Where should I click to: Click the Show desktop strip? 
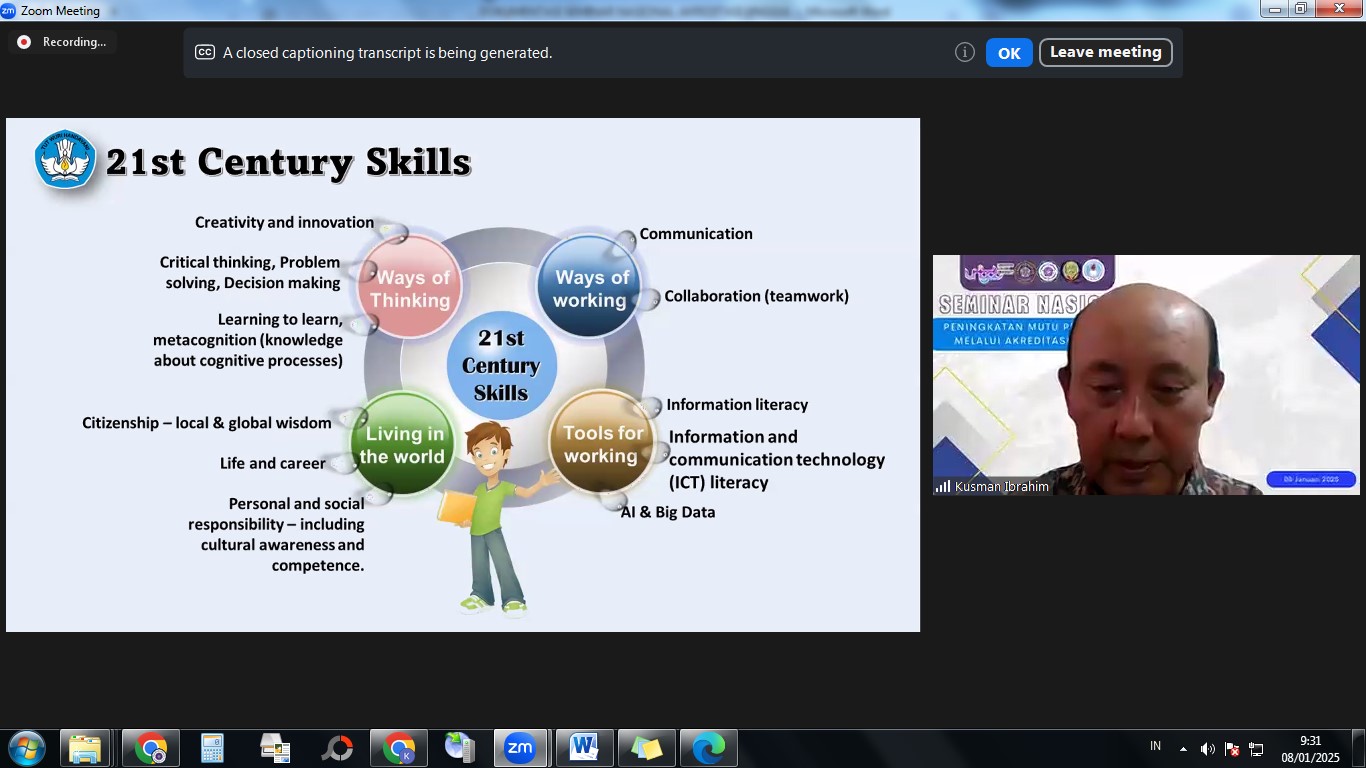click(x=1359, y=748)
